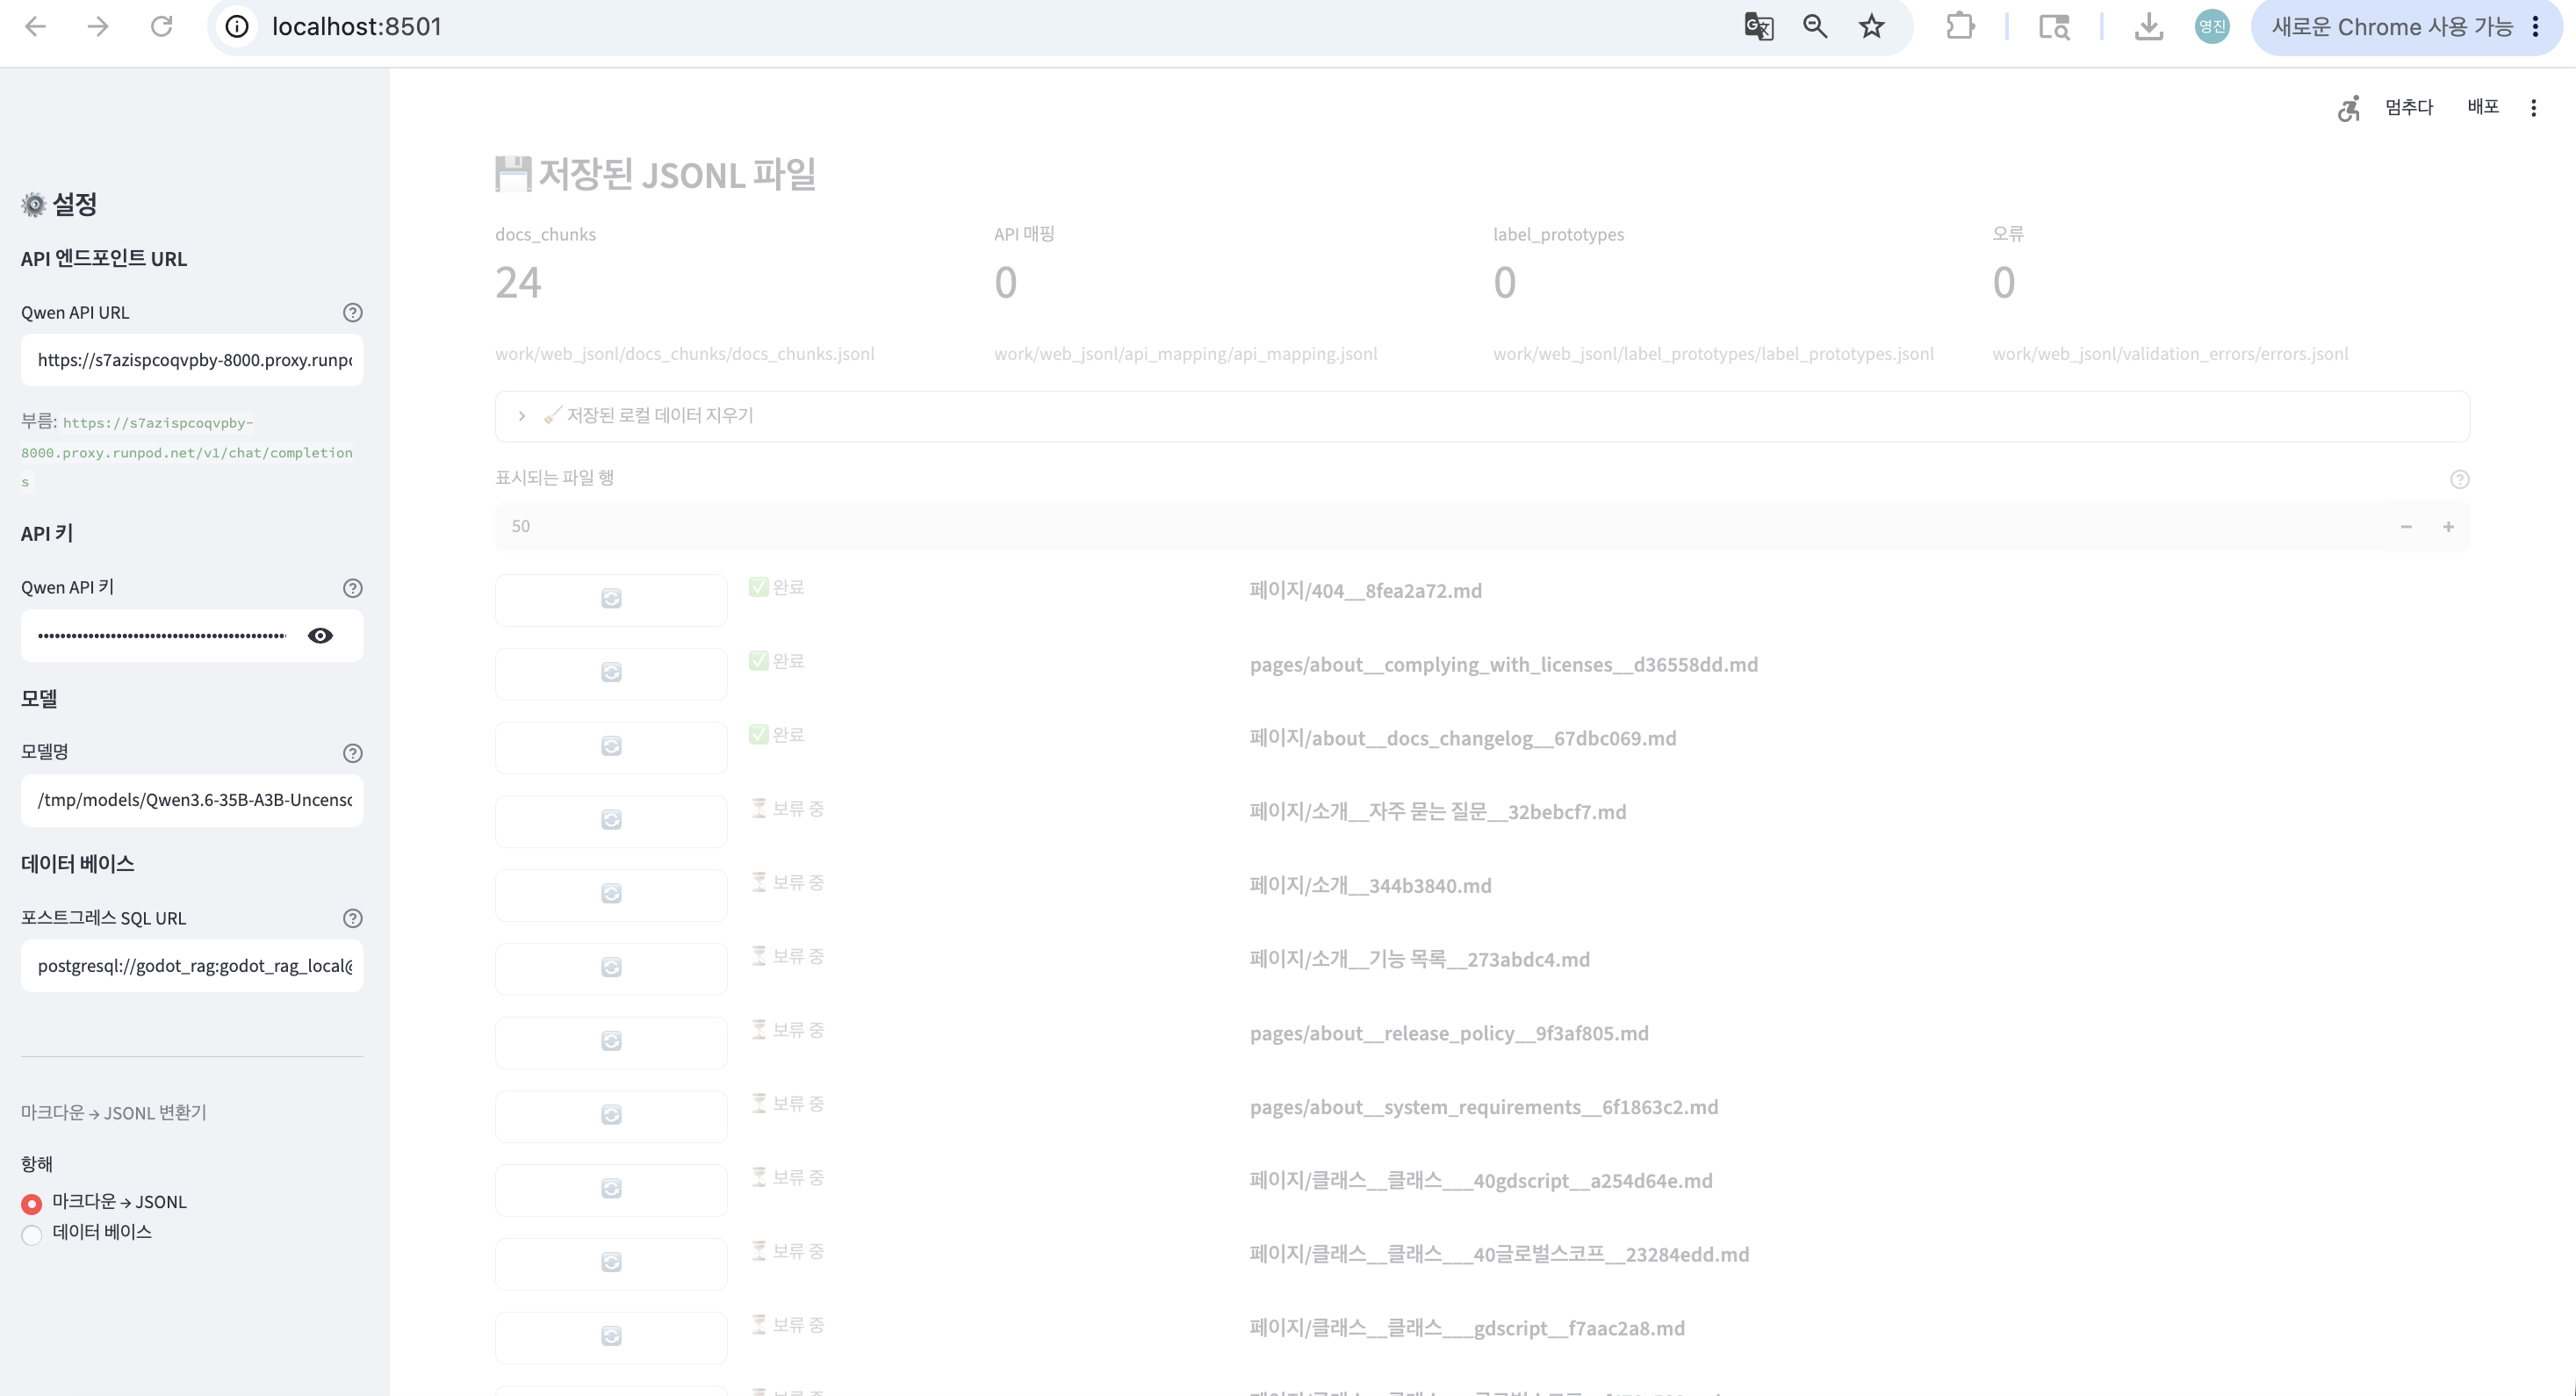Open Streamlit main menu three dots
The height and width of the screenshot is (1396, 2576).
point(2533,107)
